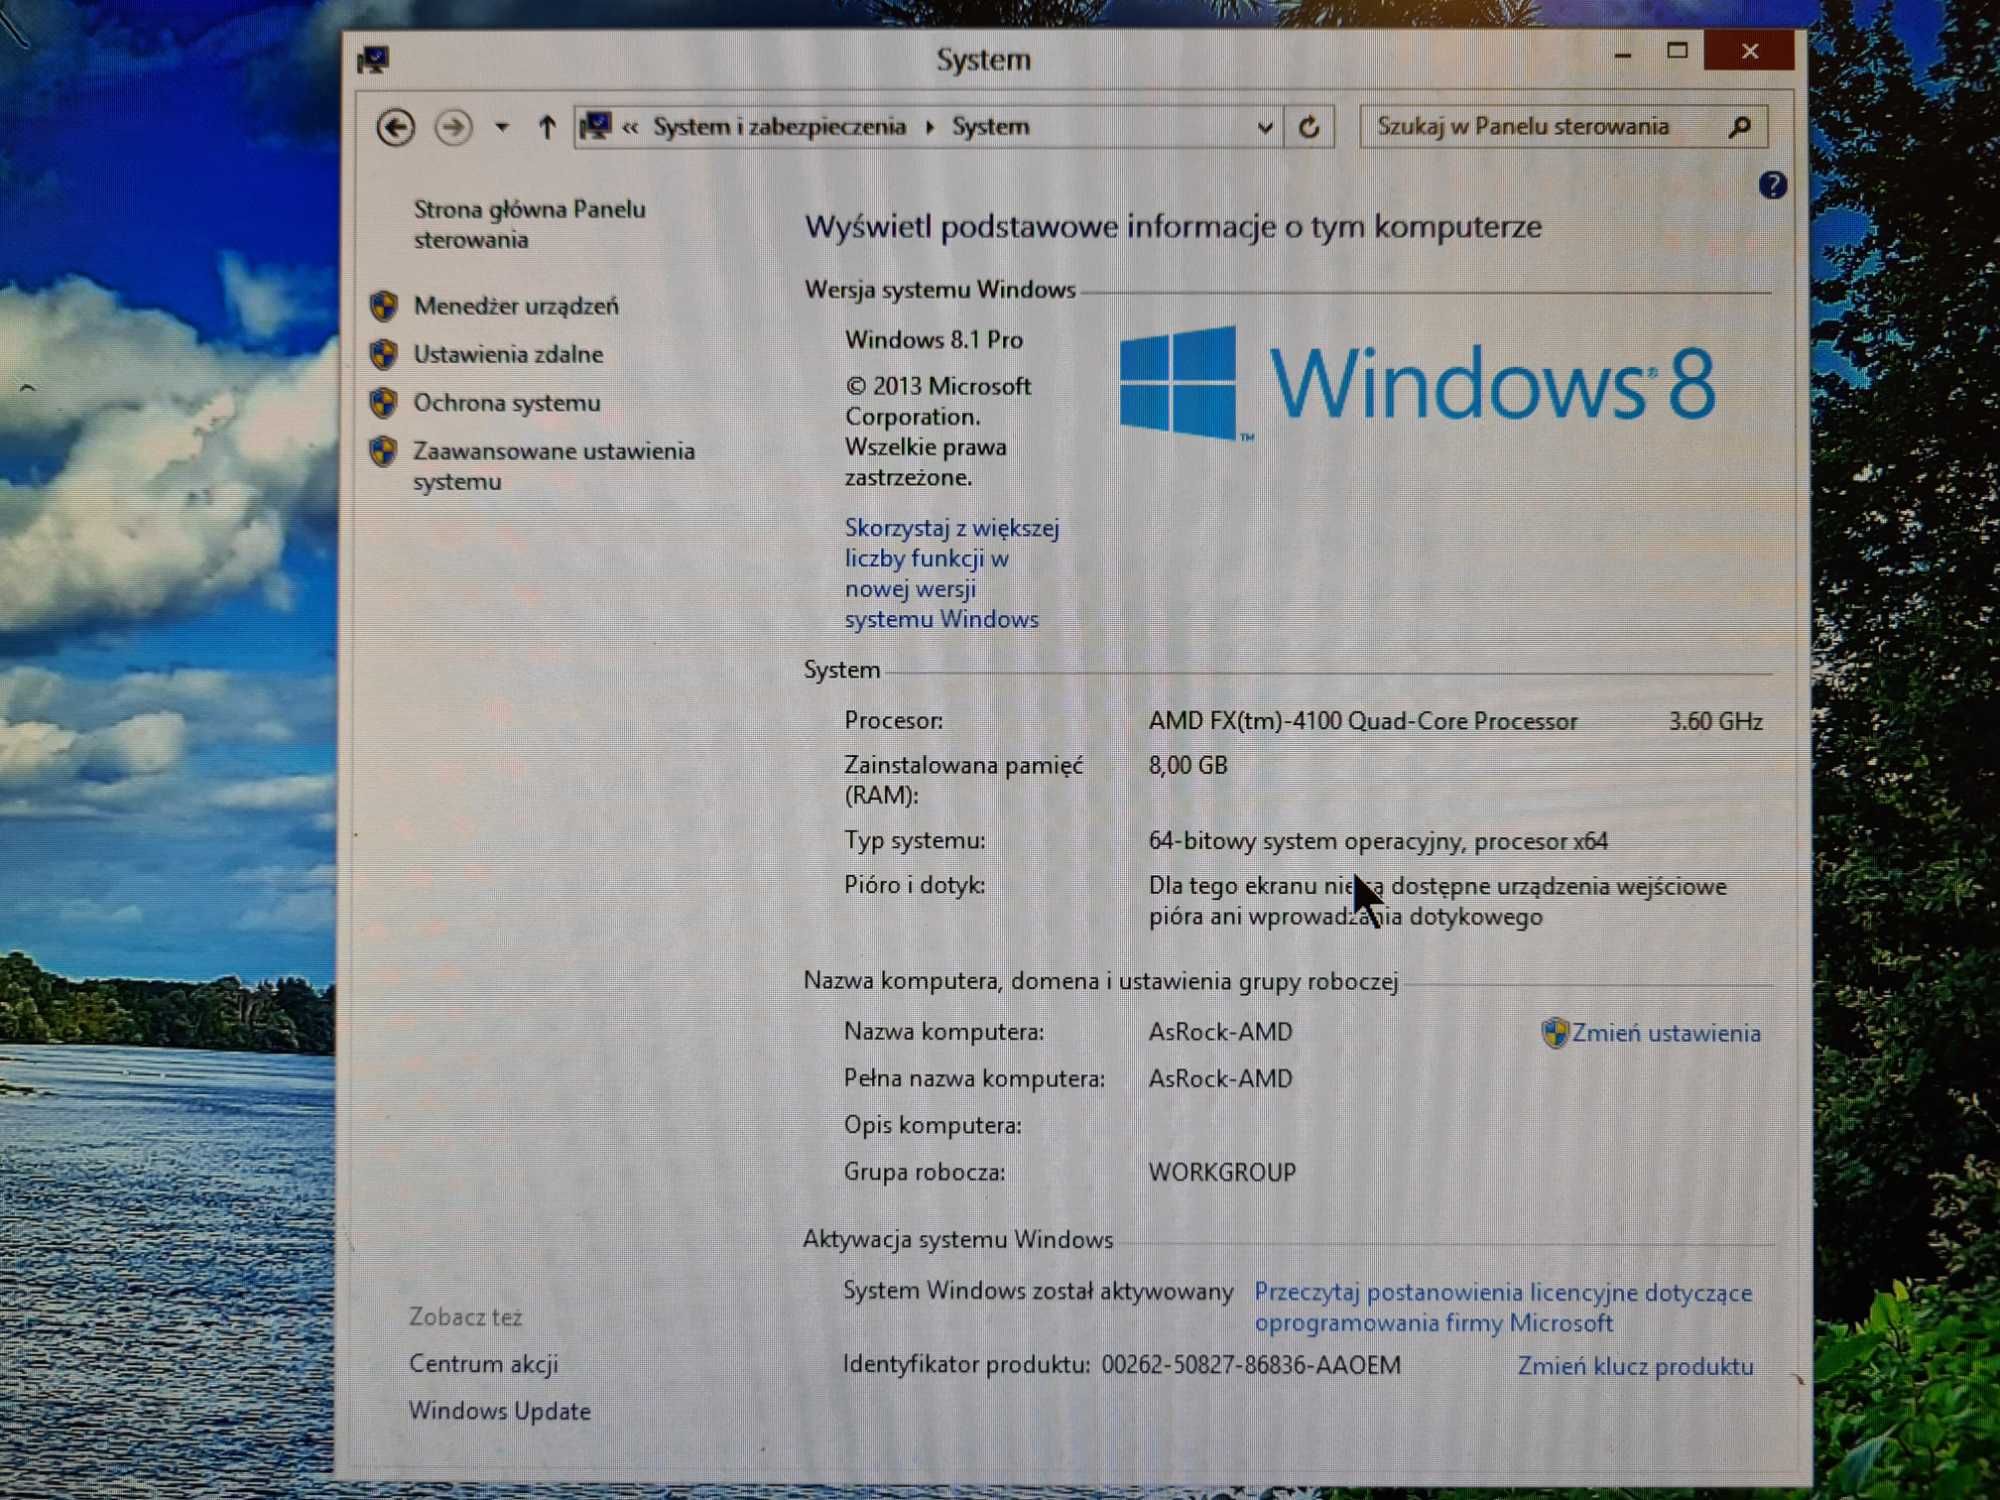Click the shield icon beside Ochrona systemu
Image resolution: width=2000 pixels, height=1500 pixels.
(384, 403)
